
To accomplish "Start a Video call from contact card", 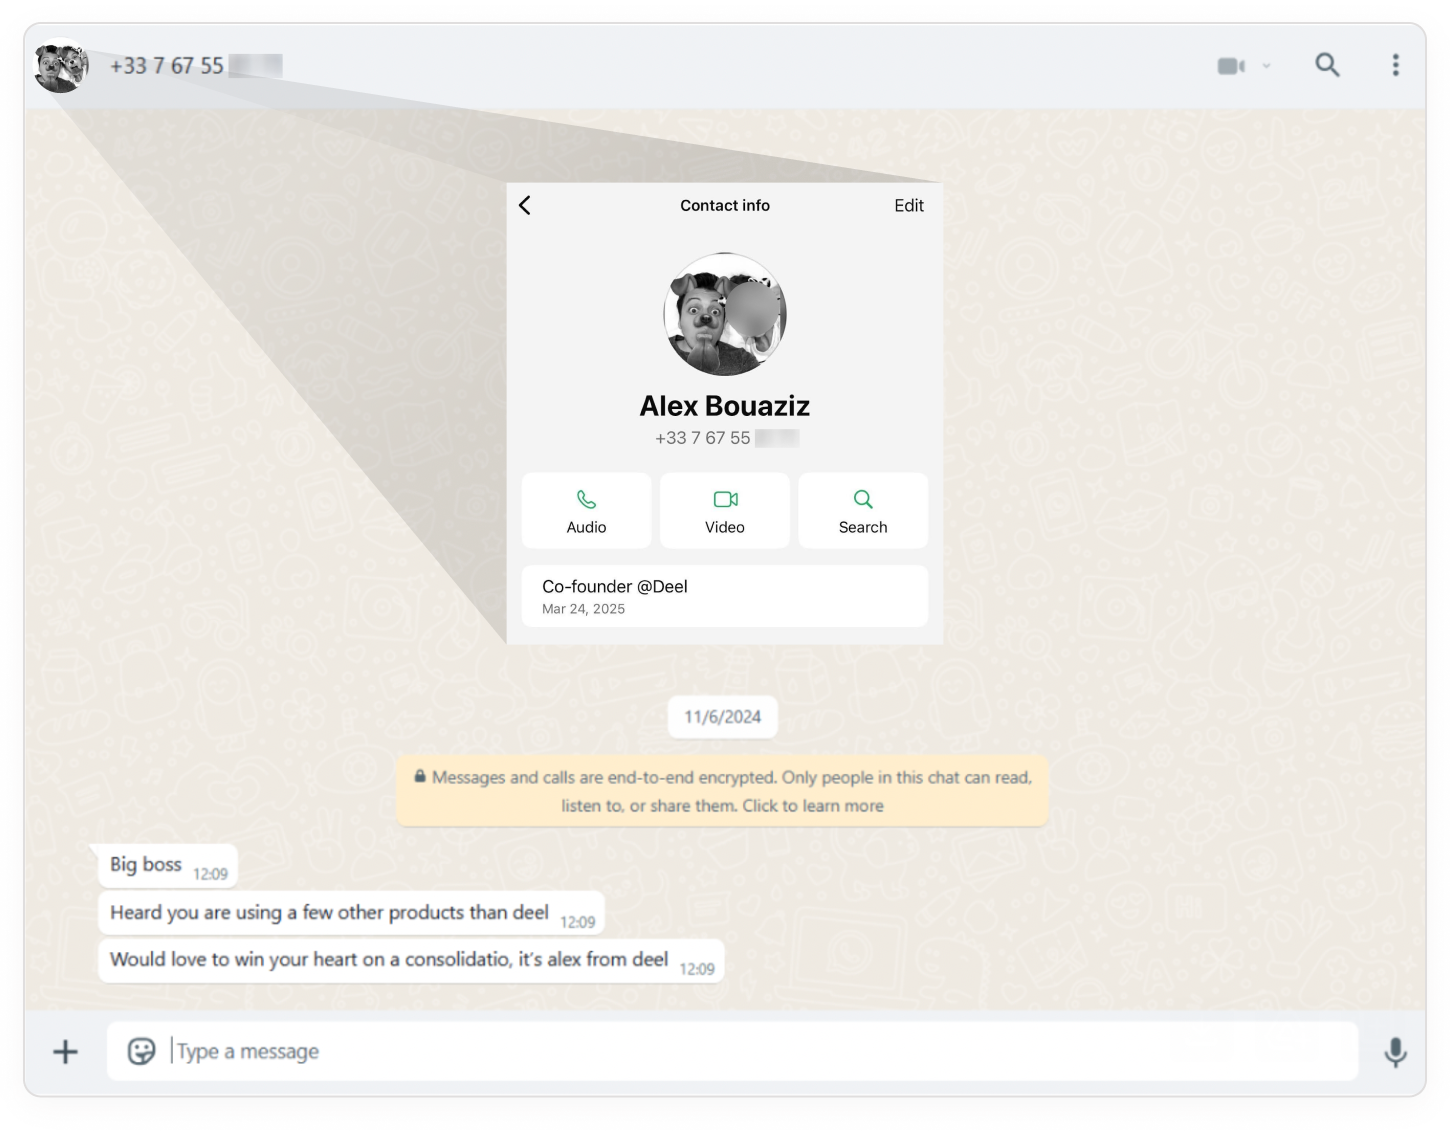I will (725, 511).
